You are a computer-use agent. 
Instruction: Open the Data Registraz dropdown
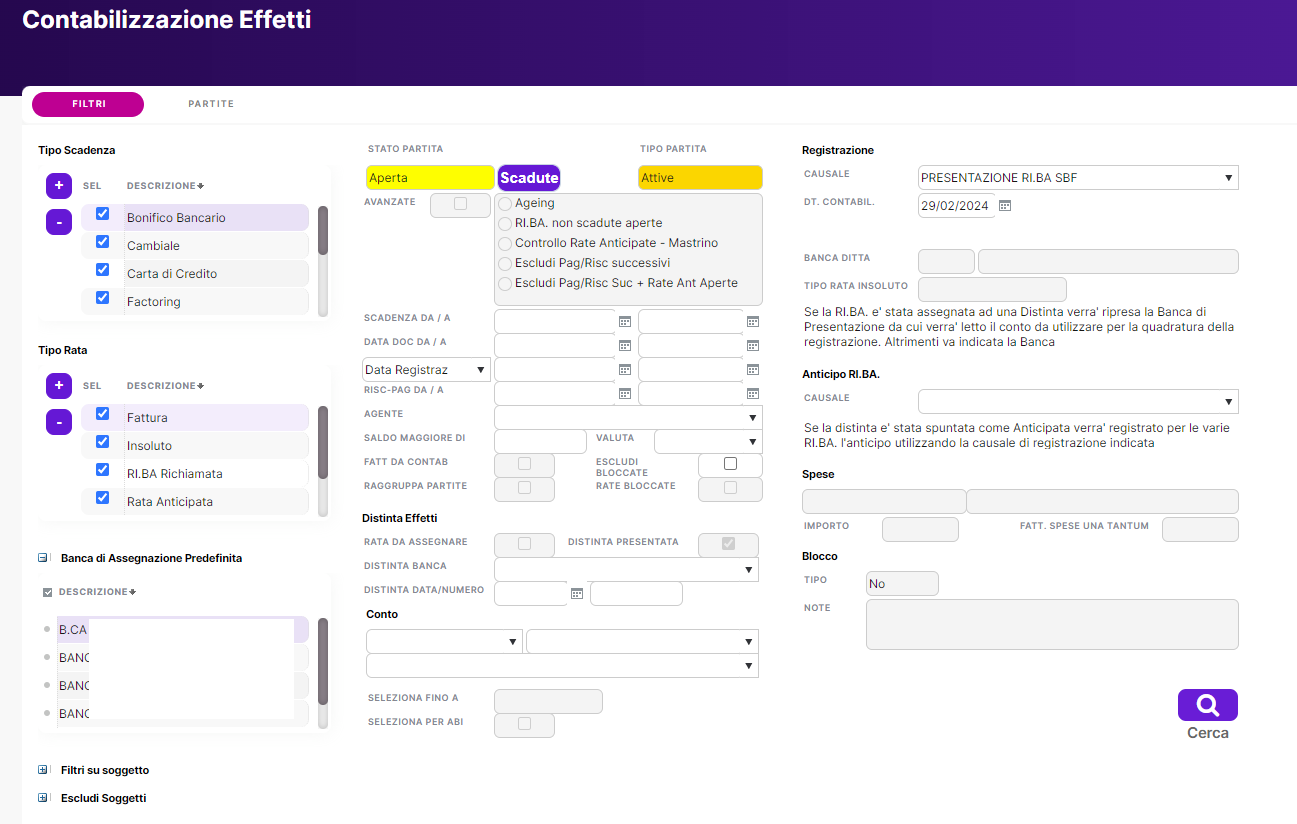click(426, 370)
